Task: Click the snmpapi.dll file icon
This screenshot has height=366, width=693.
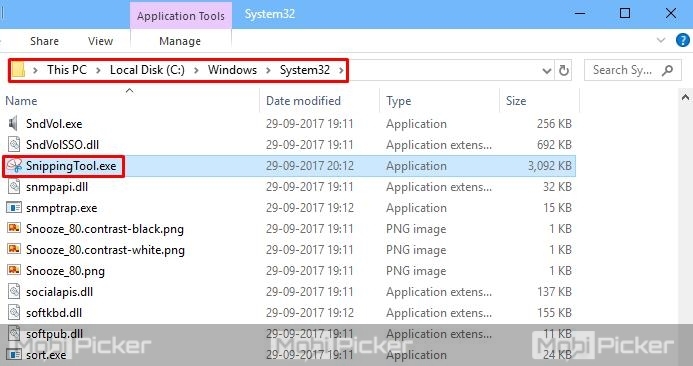Action: tap(14, 186)
